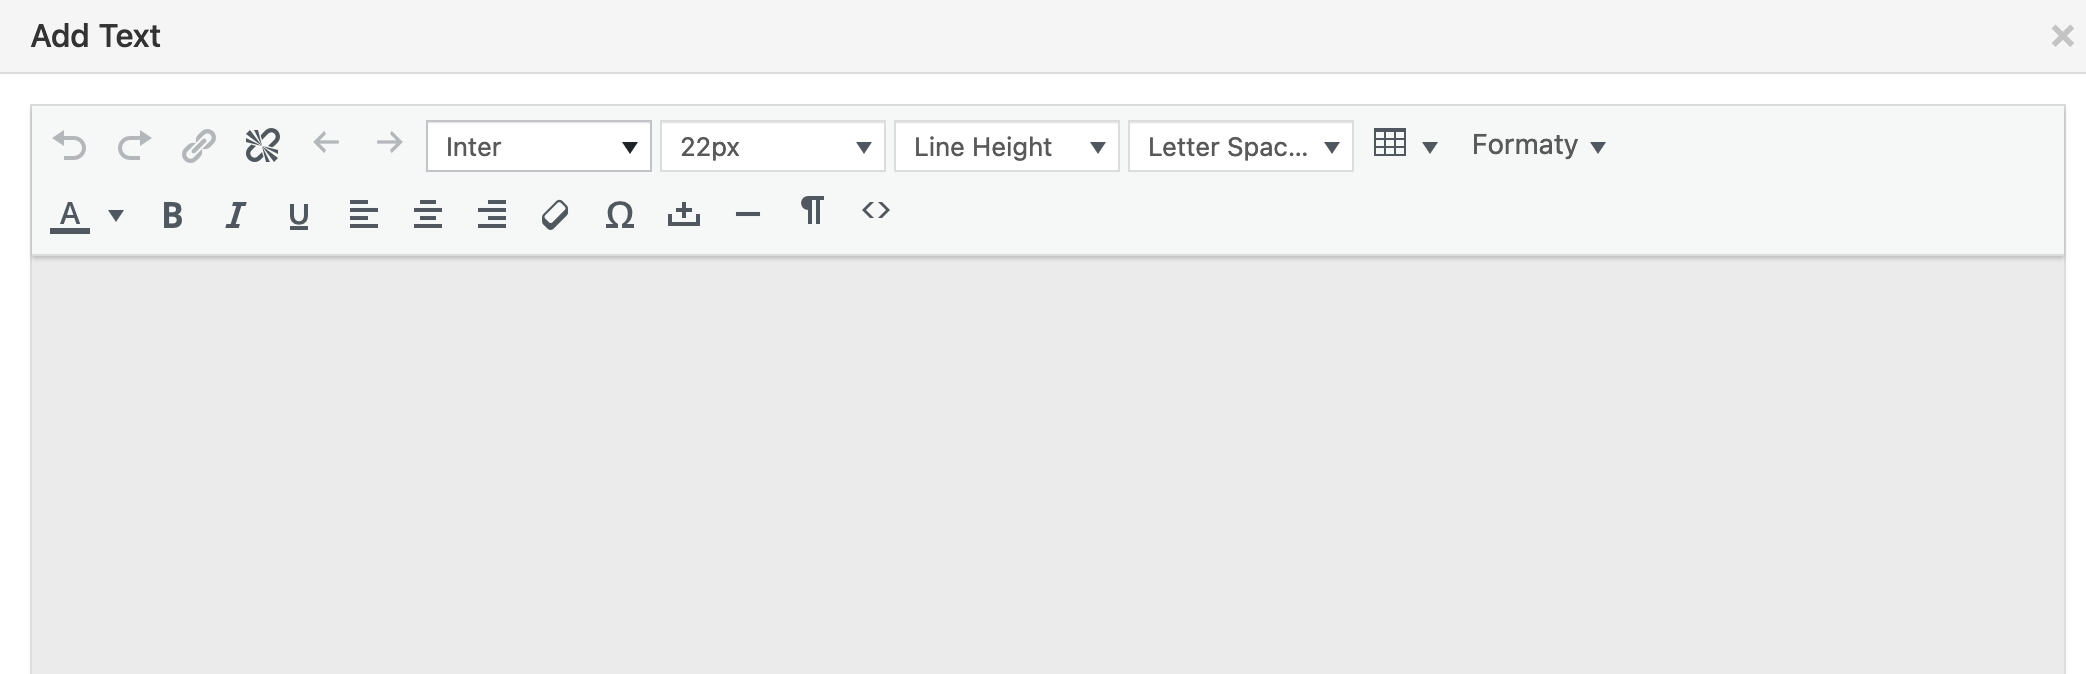The image size is (2086, 674).
Task: Click the Redo arrow icon
Action: click(134, 146)
